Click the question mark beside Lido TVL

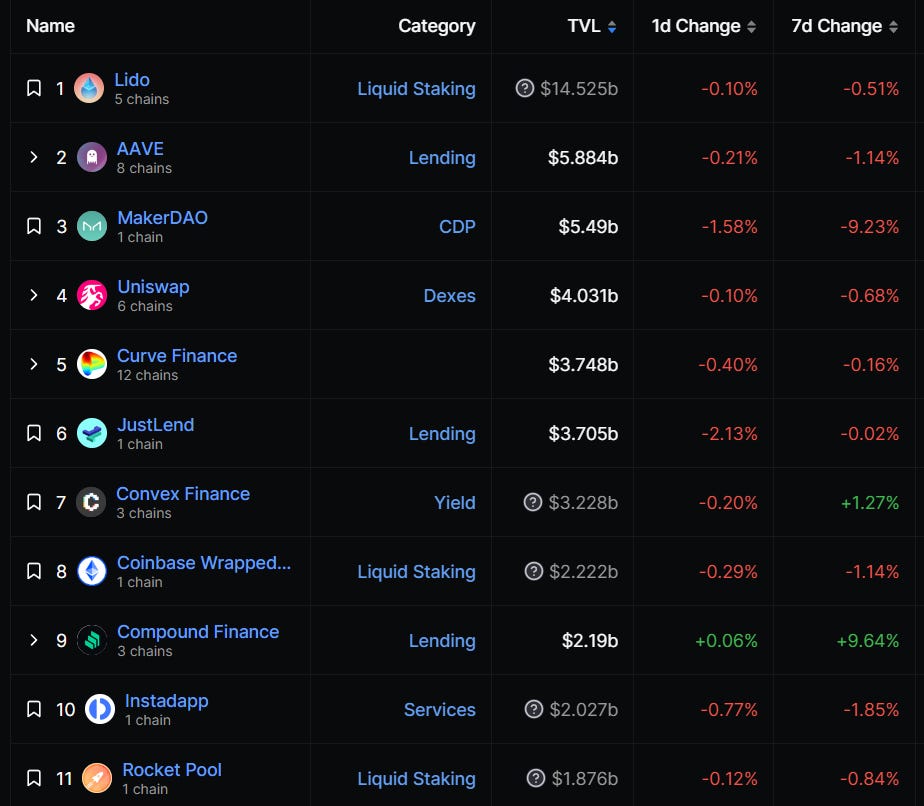coord(524,88)
